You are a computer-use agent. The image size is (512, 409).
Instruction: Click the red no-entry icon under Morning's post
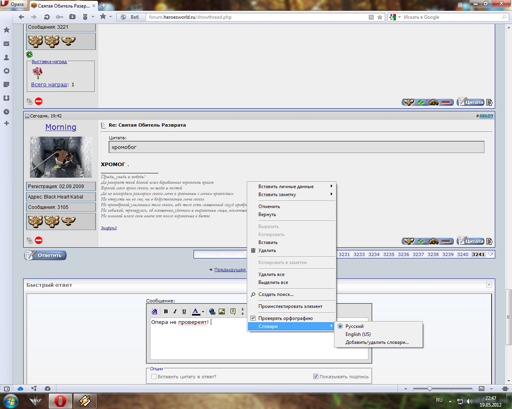39,240
